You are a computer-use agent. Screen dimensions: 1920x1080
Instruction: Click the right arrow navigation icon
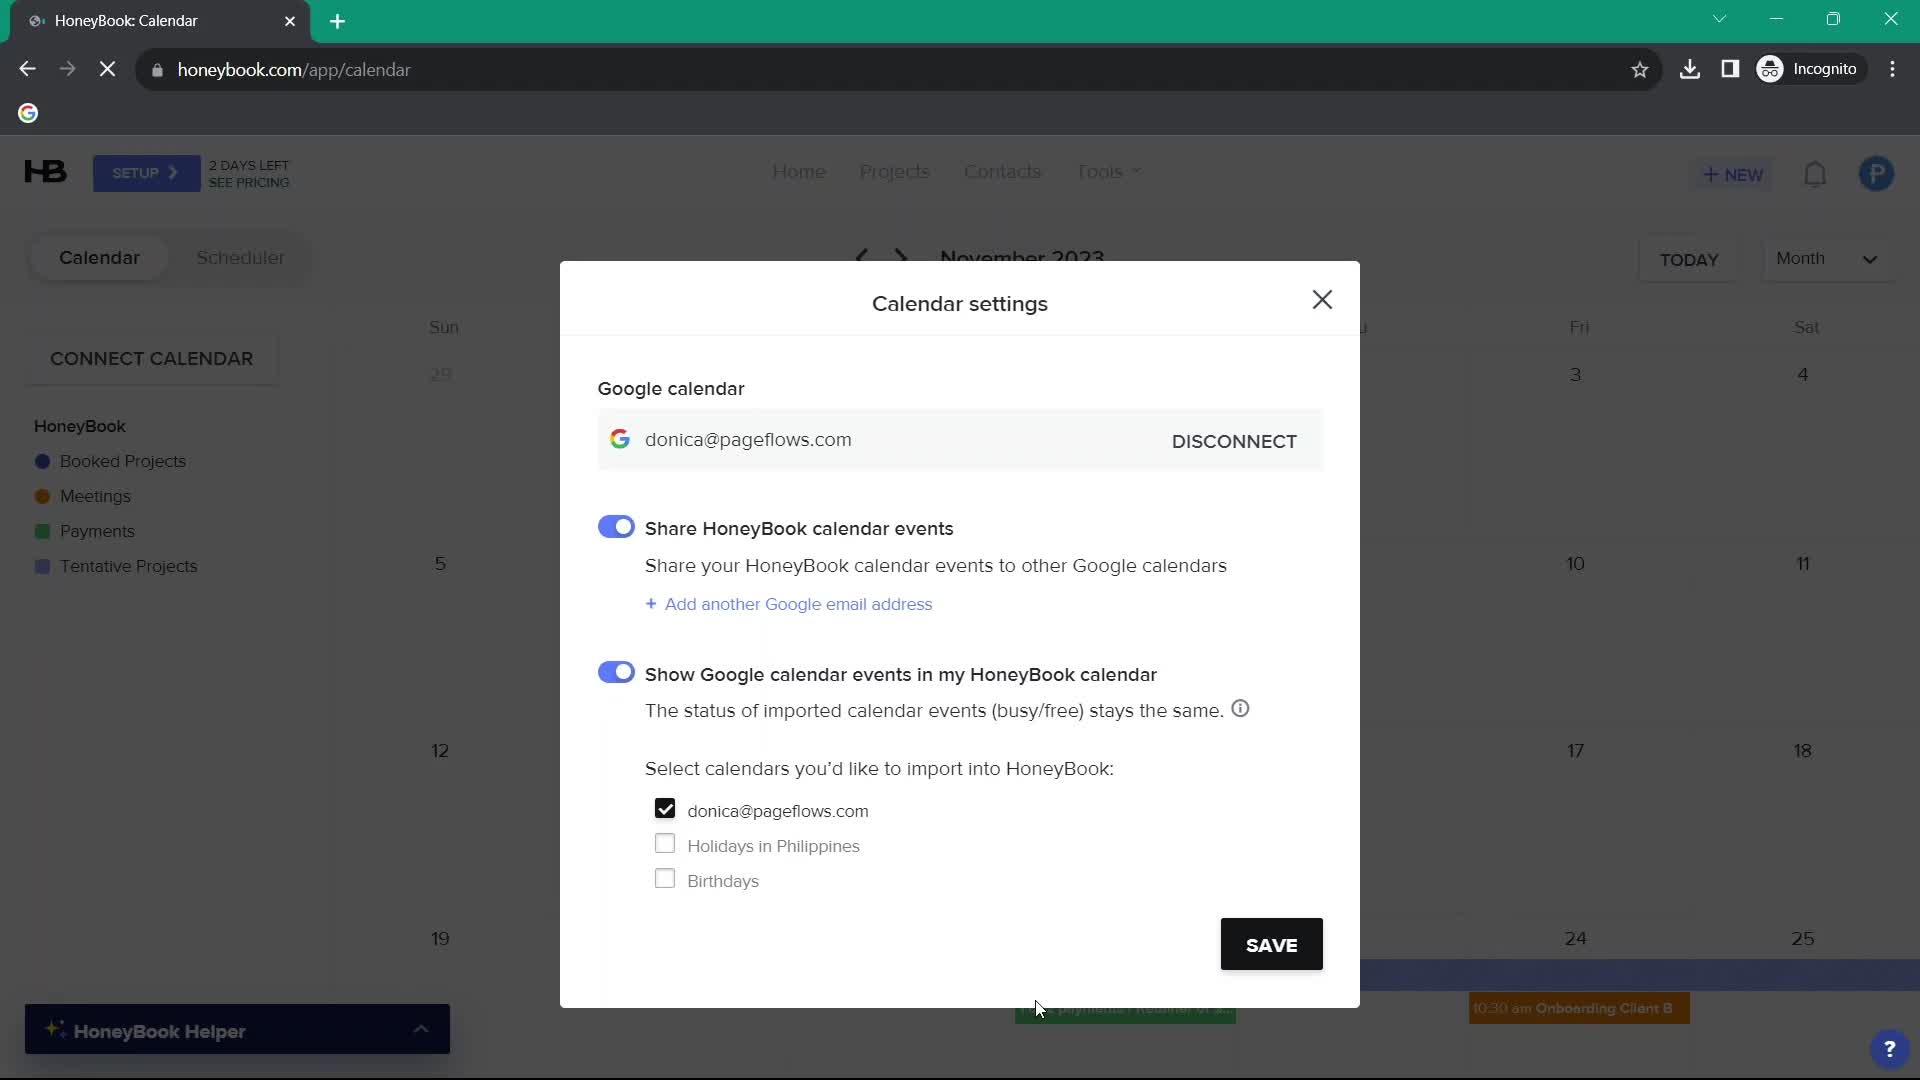tap(901, 257)
